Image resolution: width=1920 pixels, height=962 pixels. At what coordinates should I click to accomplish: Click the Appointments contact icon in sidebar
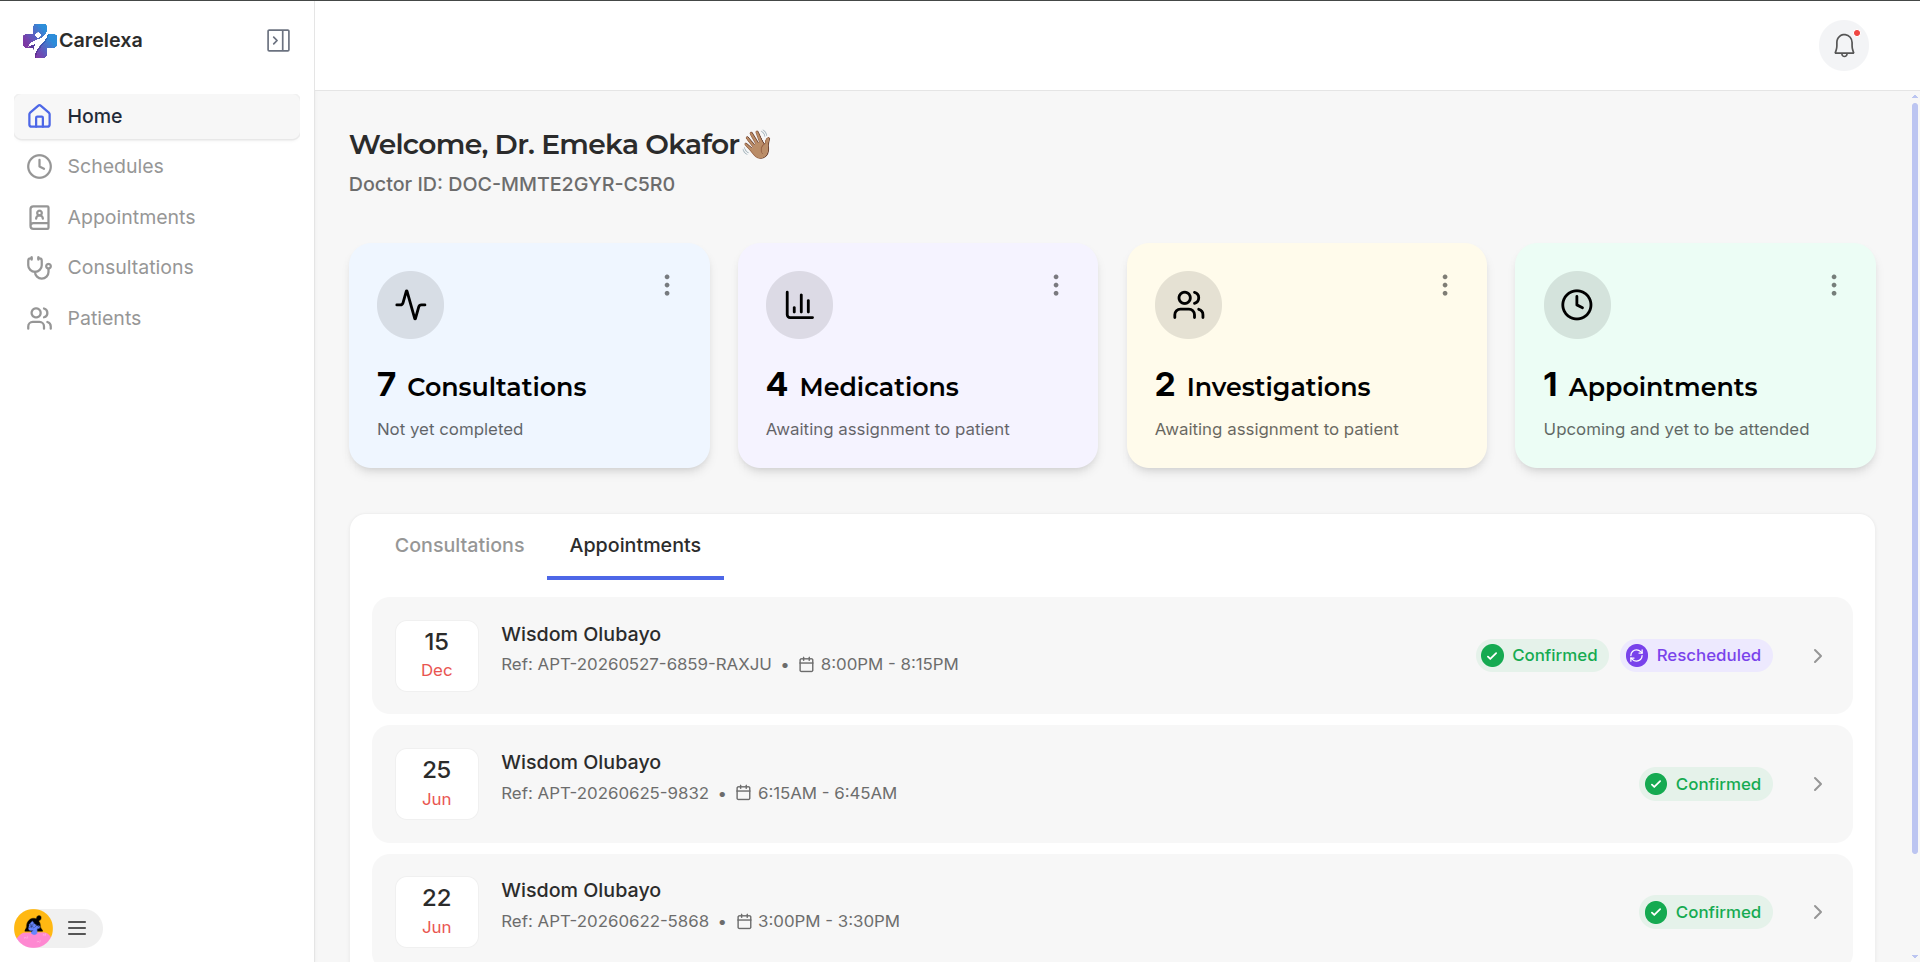pyautogui.click(x=40, y=217)
